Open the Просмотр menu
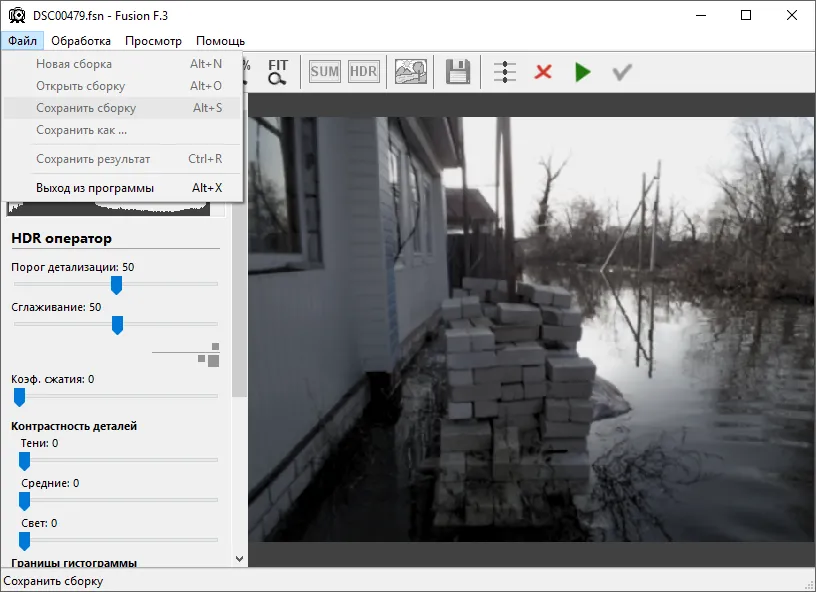Screen dimensions: 816x592 click(154, 41)
